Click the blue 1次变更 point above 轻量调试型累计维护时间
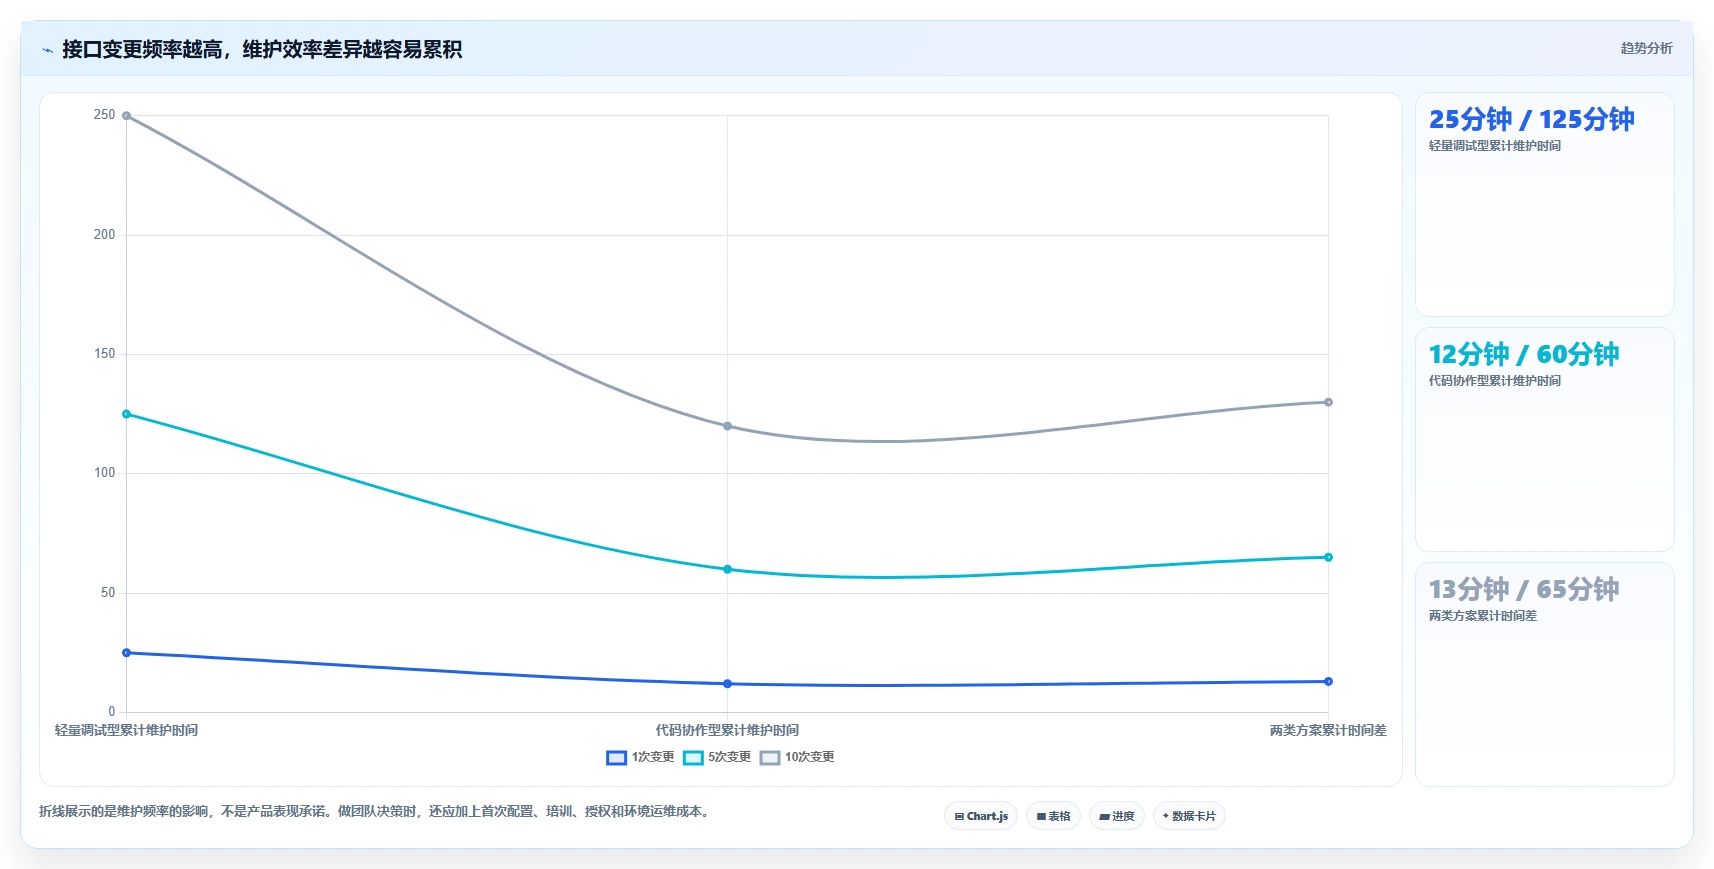This screenshot has height=869, width=1714. (x=126, y=653)
